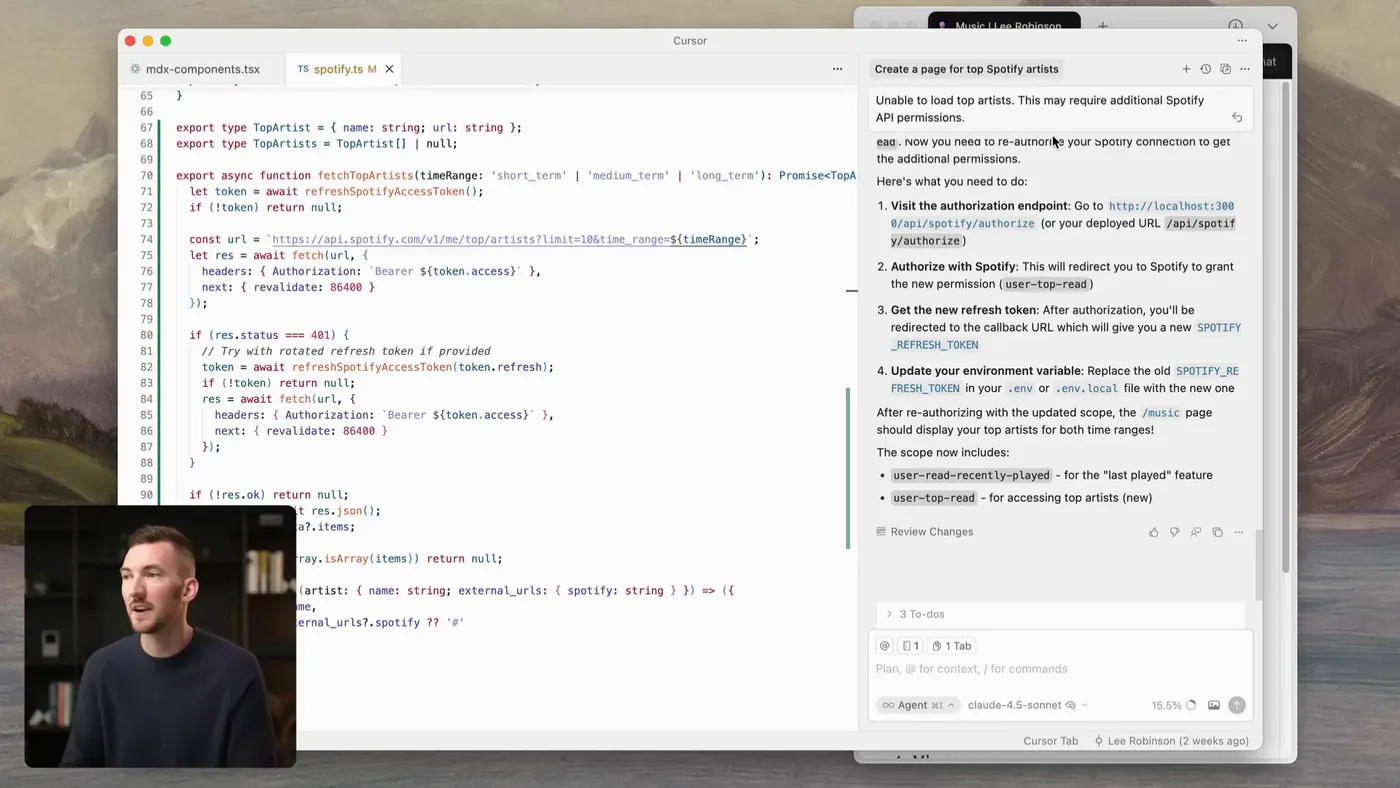Click revert arrow on user message
The width and height of the screenshot is (1400, 788).
coord(1237,118)
